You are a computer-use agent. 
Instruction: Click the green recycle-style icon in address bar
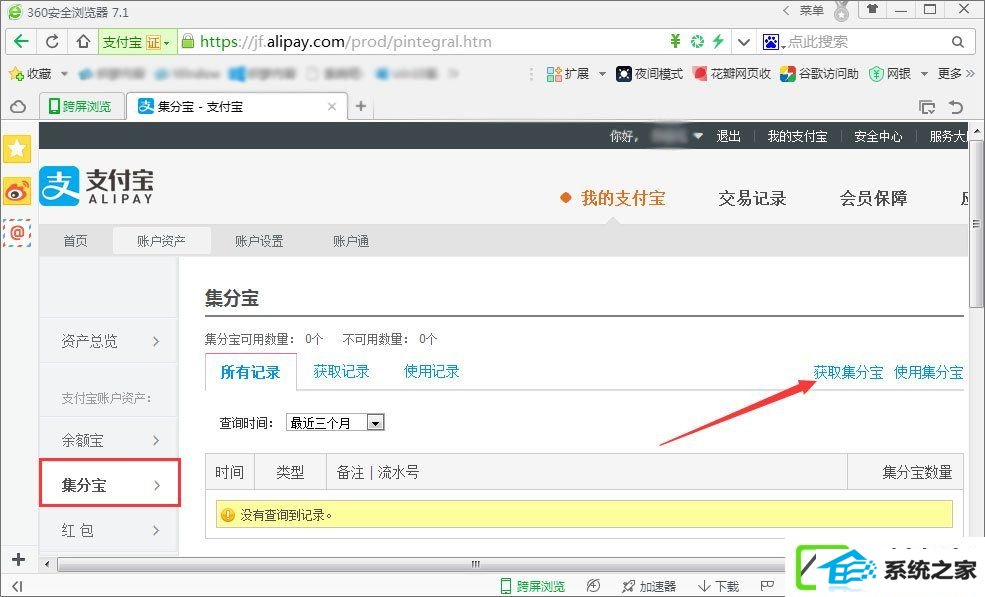(x=697, y=41)
